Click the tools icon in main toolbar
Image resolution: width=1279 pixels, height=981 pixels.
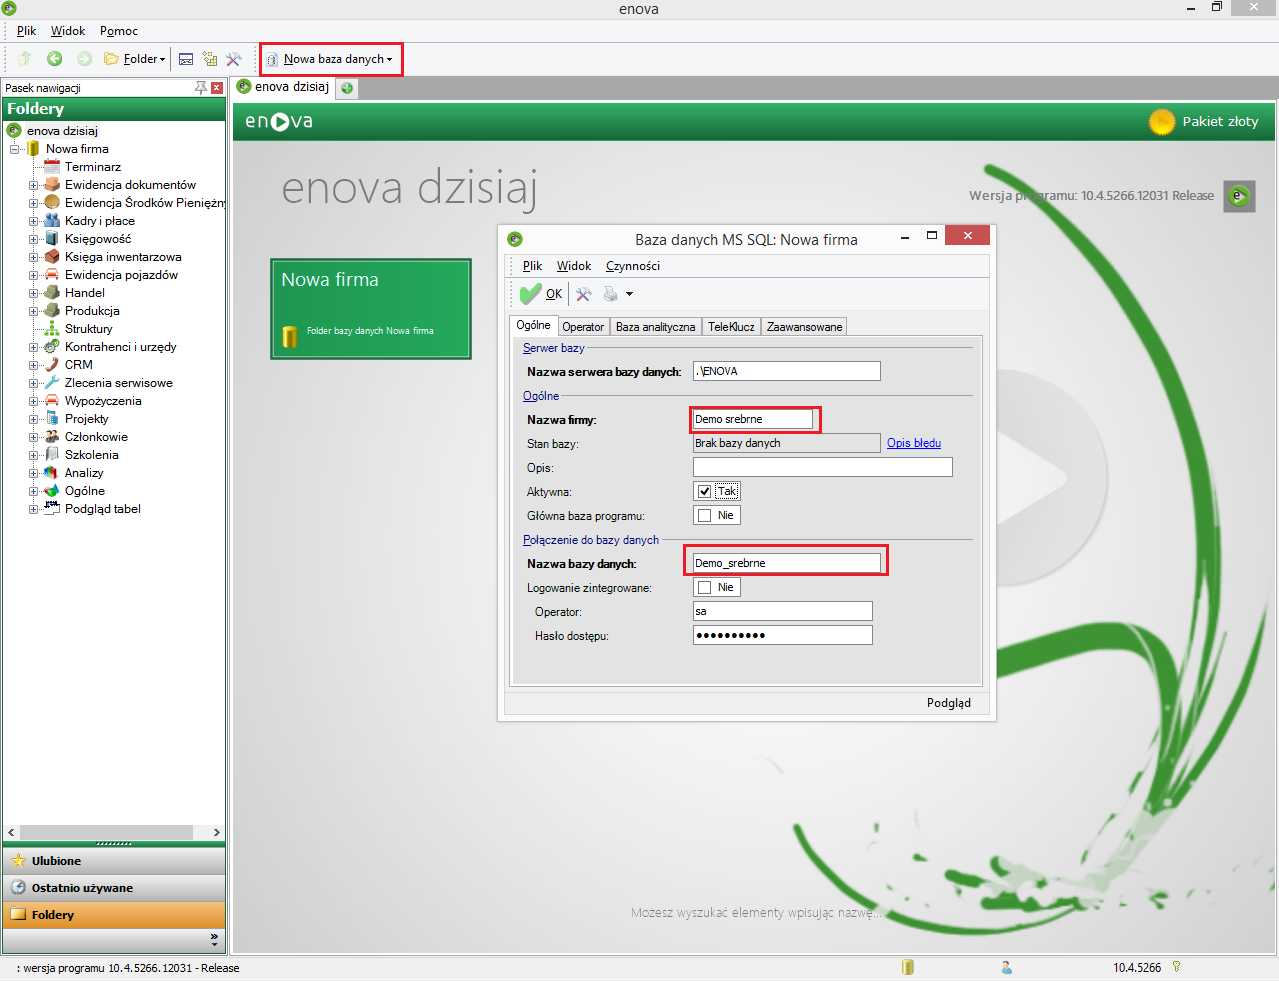pyautogui.click(x=234, y=59)
